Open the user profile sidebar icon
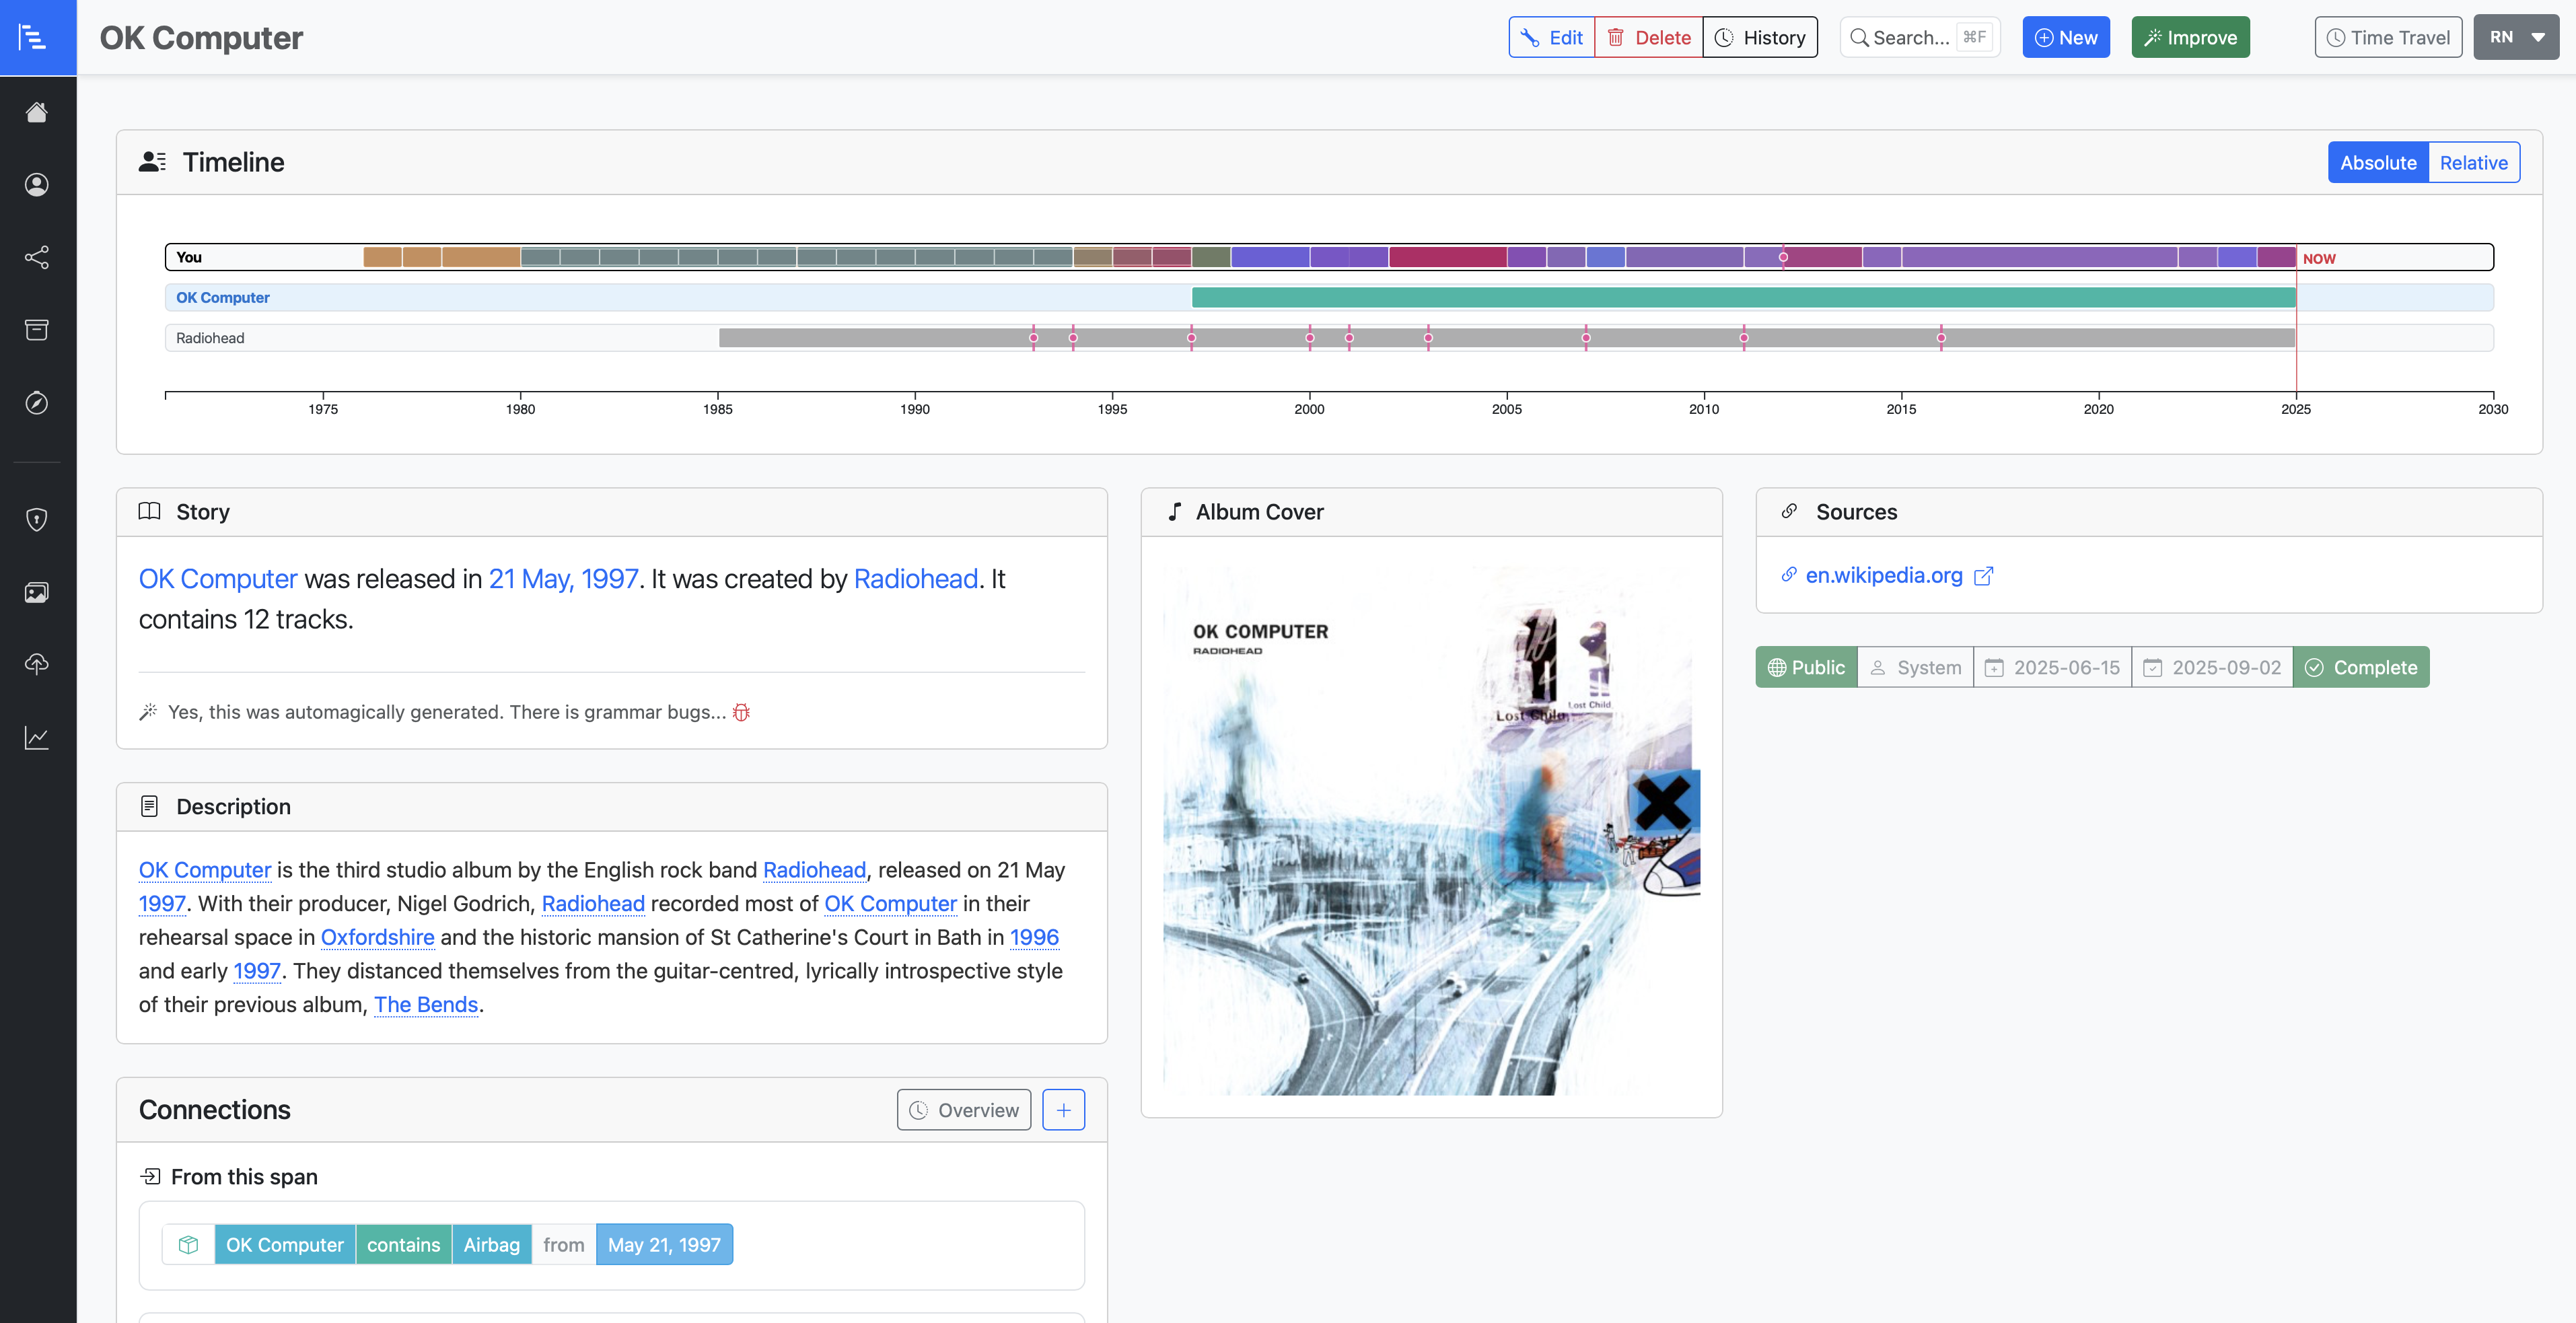This screenshot has height=1323, width=2576. [x=37, y=185]
